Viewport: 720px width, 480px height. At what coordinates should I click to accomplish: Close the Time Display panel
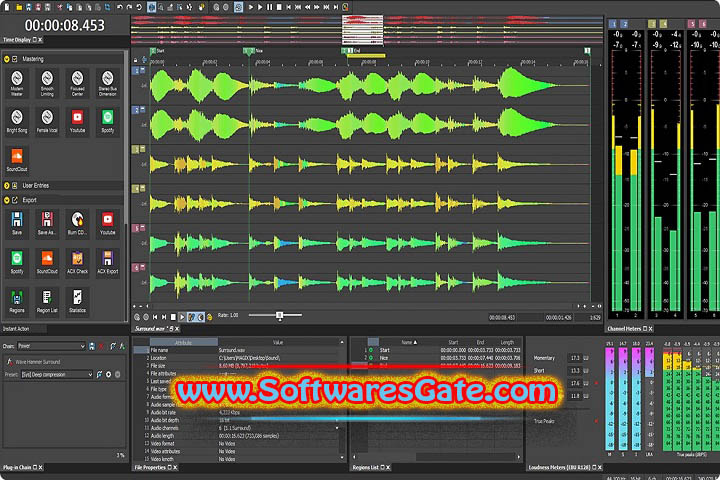pyautogui.click(x=40, y=40)
